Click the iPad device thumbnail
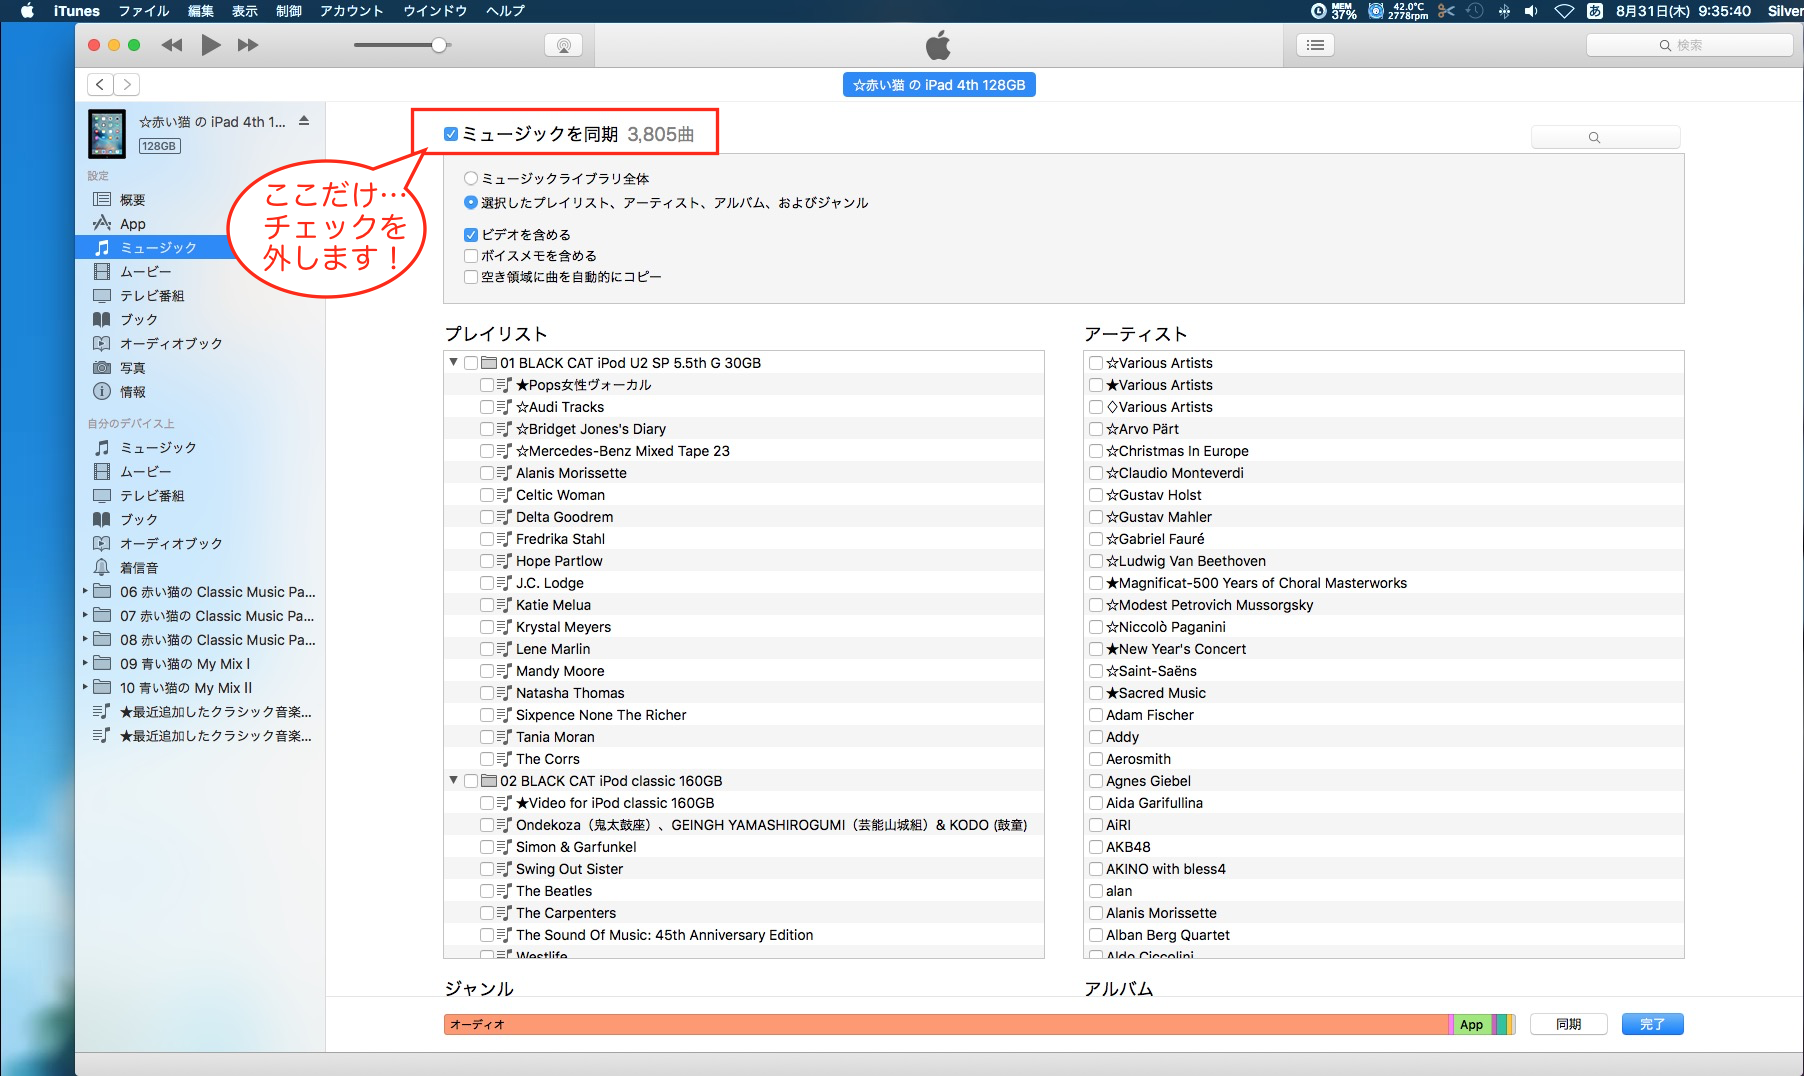1804x1076 pixels. [x=107, y=134]
